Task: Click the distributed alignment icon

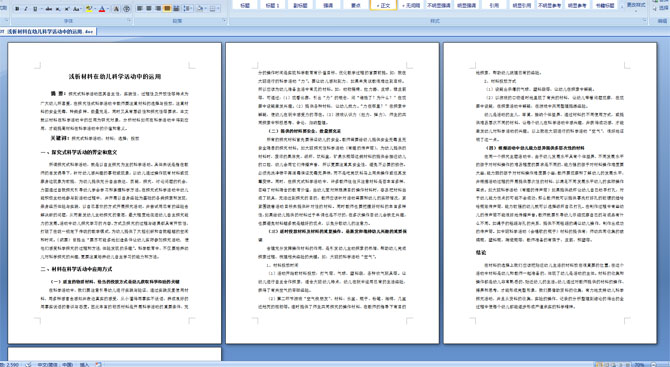Action: (176, 8)
